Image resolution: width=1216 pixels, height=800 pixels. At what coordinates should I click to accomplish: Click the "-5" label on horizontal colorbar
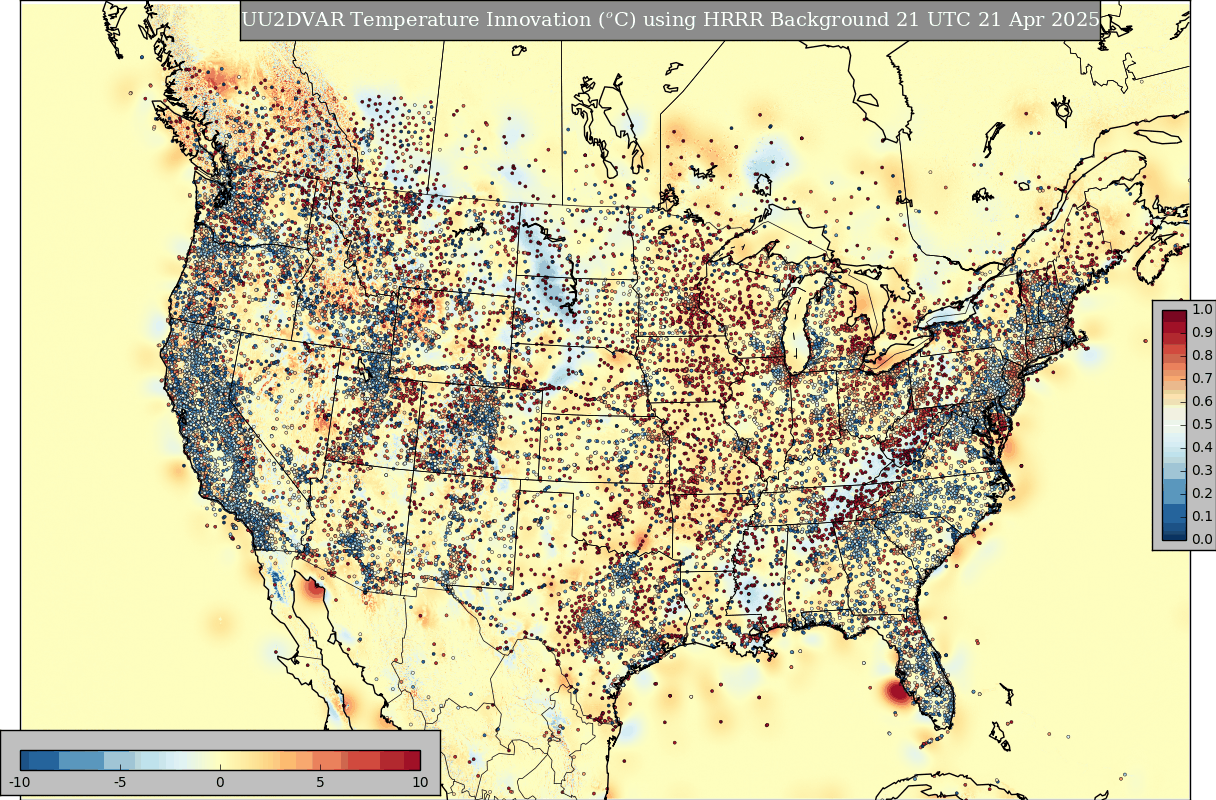[120, 781]
